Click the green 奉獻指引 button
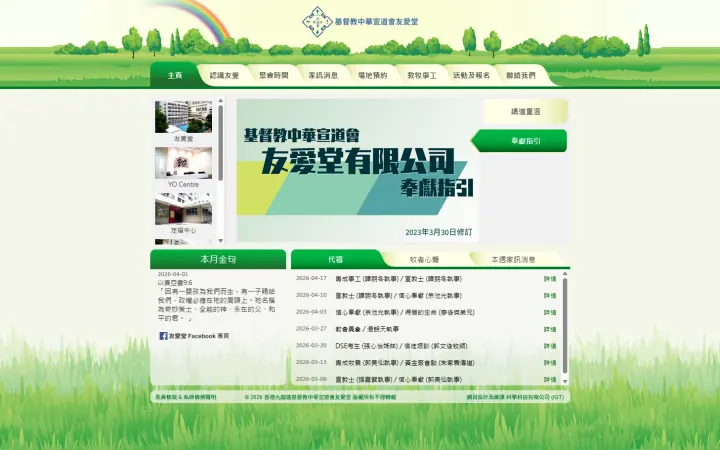This screenshot has width=720, height=450. coord(520,141)
